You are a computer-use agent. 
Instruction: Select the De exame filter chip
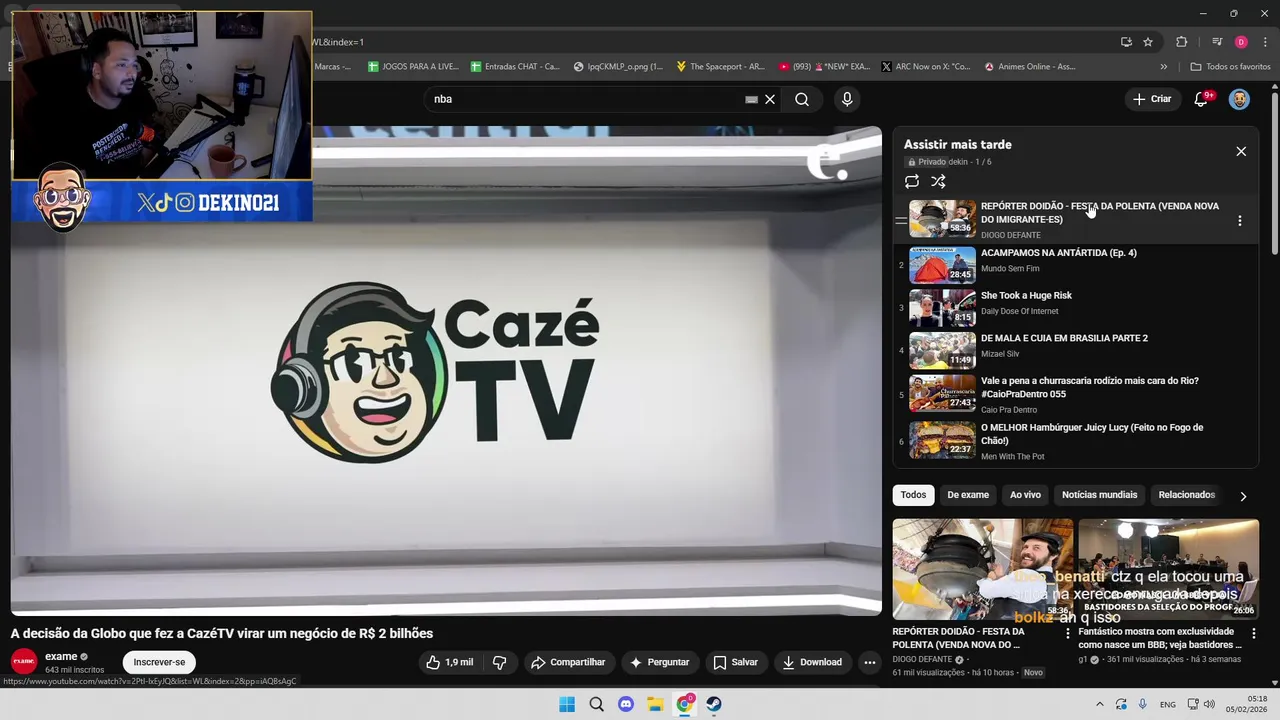pyautogui.click(x=968, y=495)
